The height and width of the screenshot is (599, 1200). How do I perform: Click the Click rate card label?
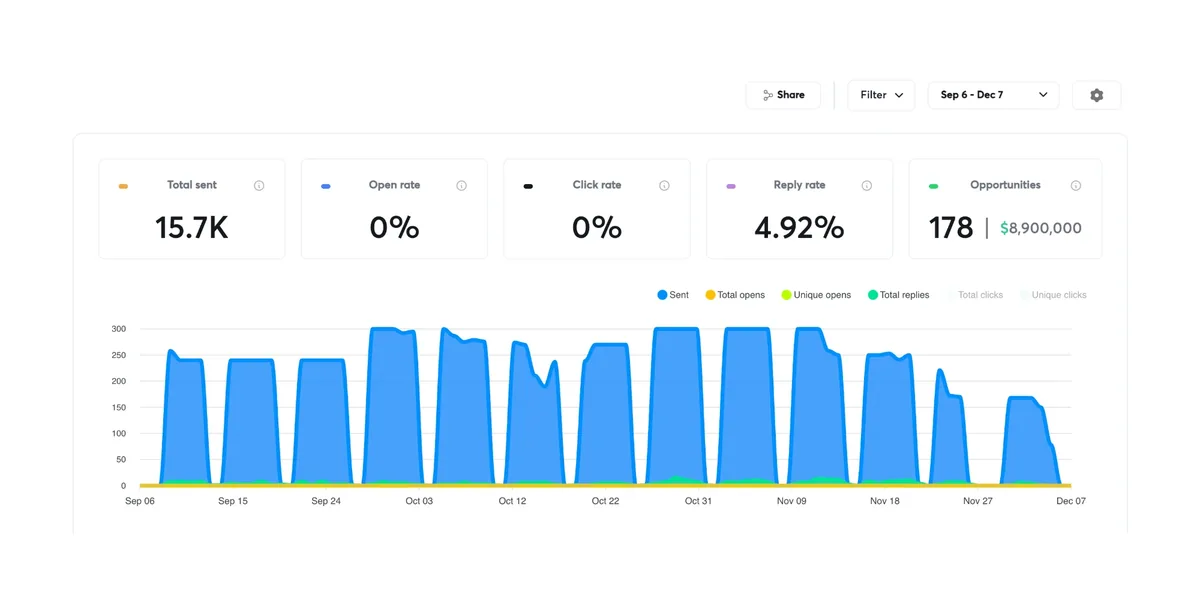tap(597, 185)
